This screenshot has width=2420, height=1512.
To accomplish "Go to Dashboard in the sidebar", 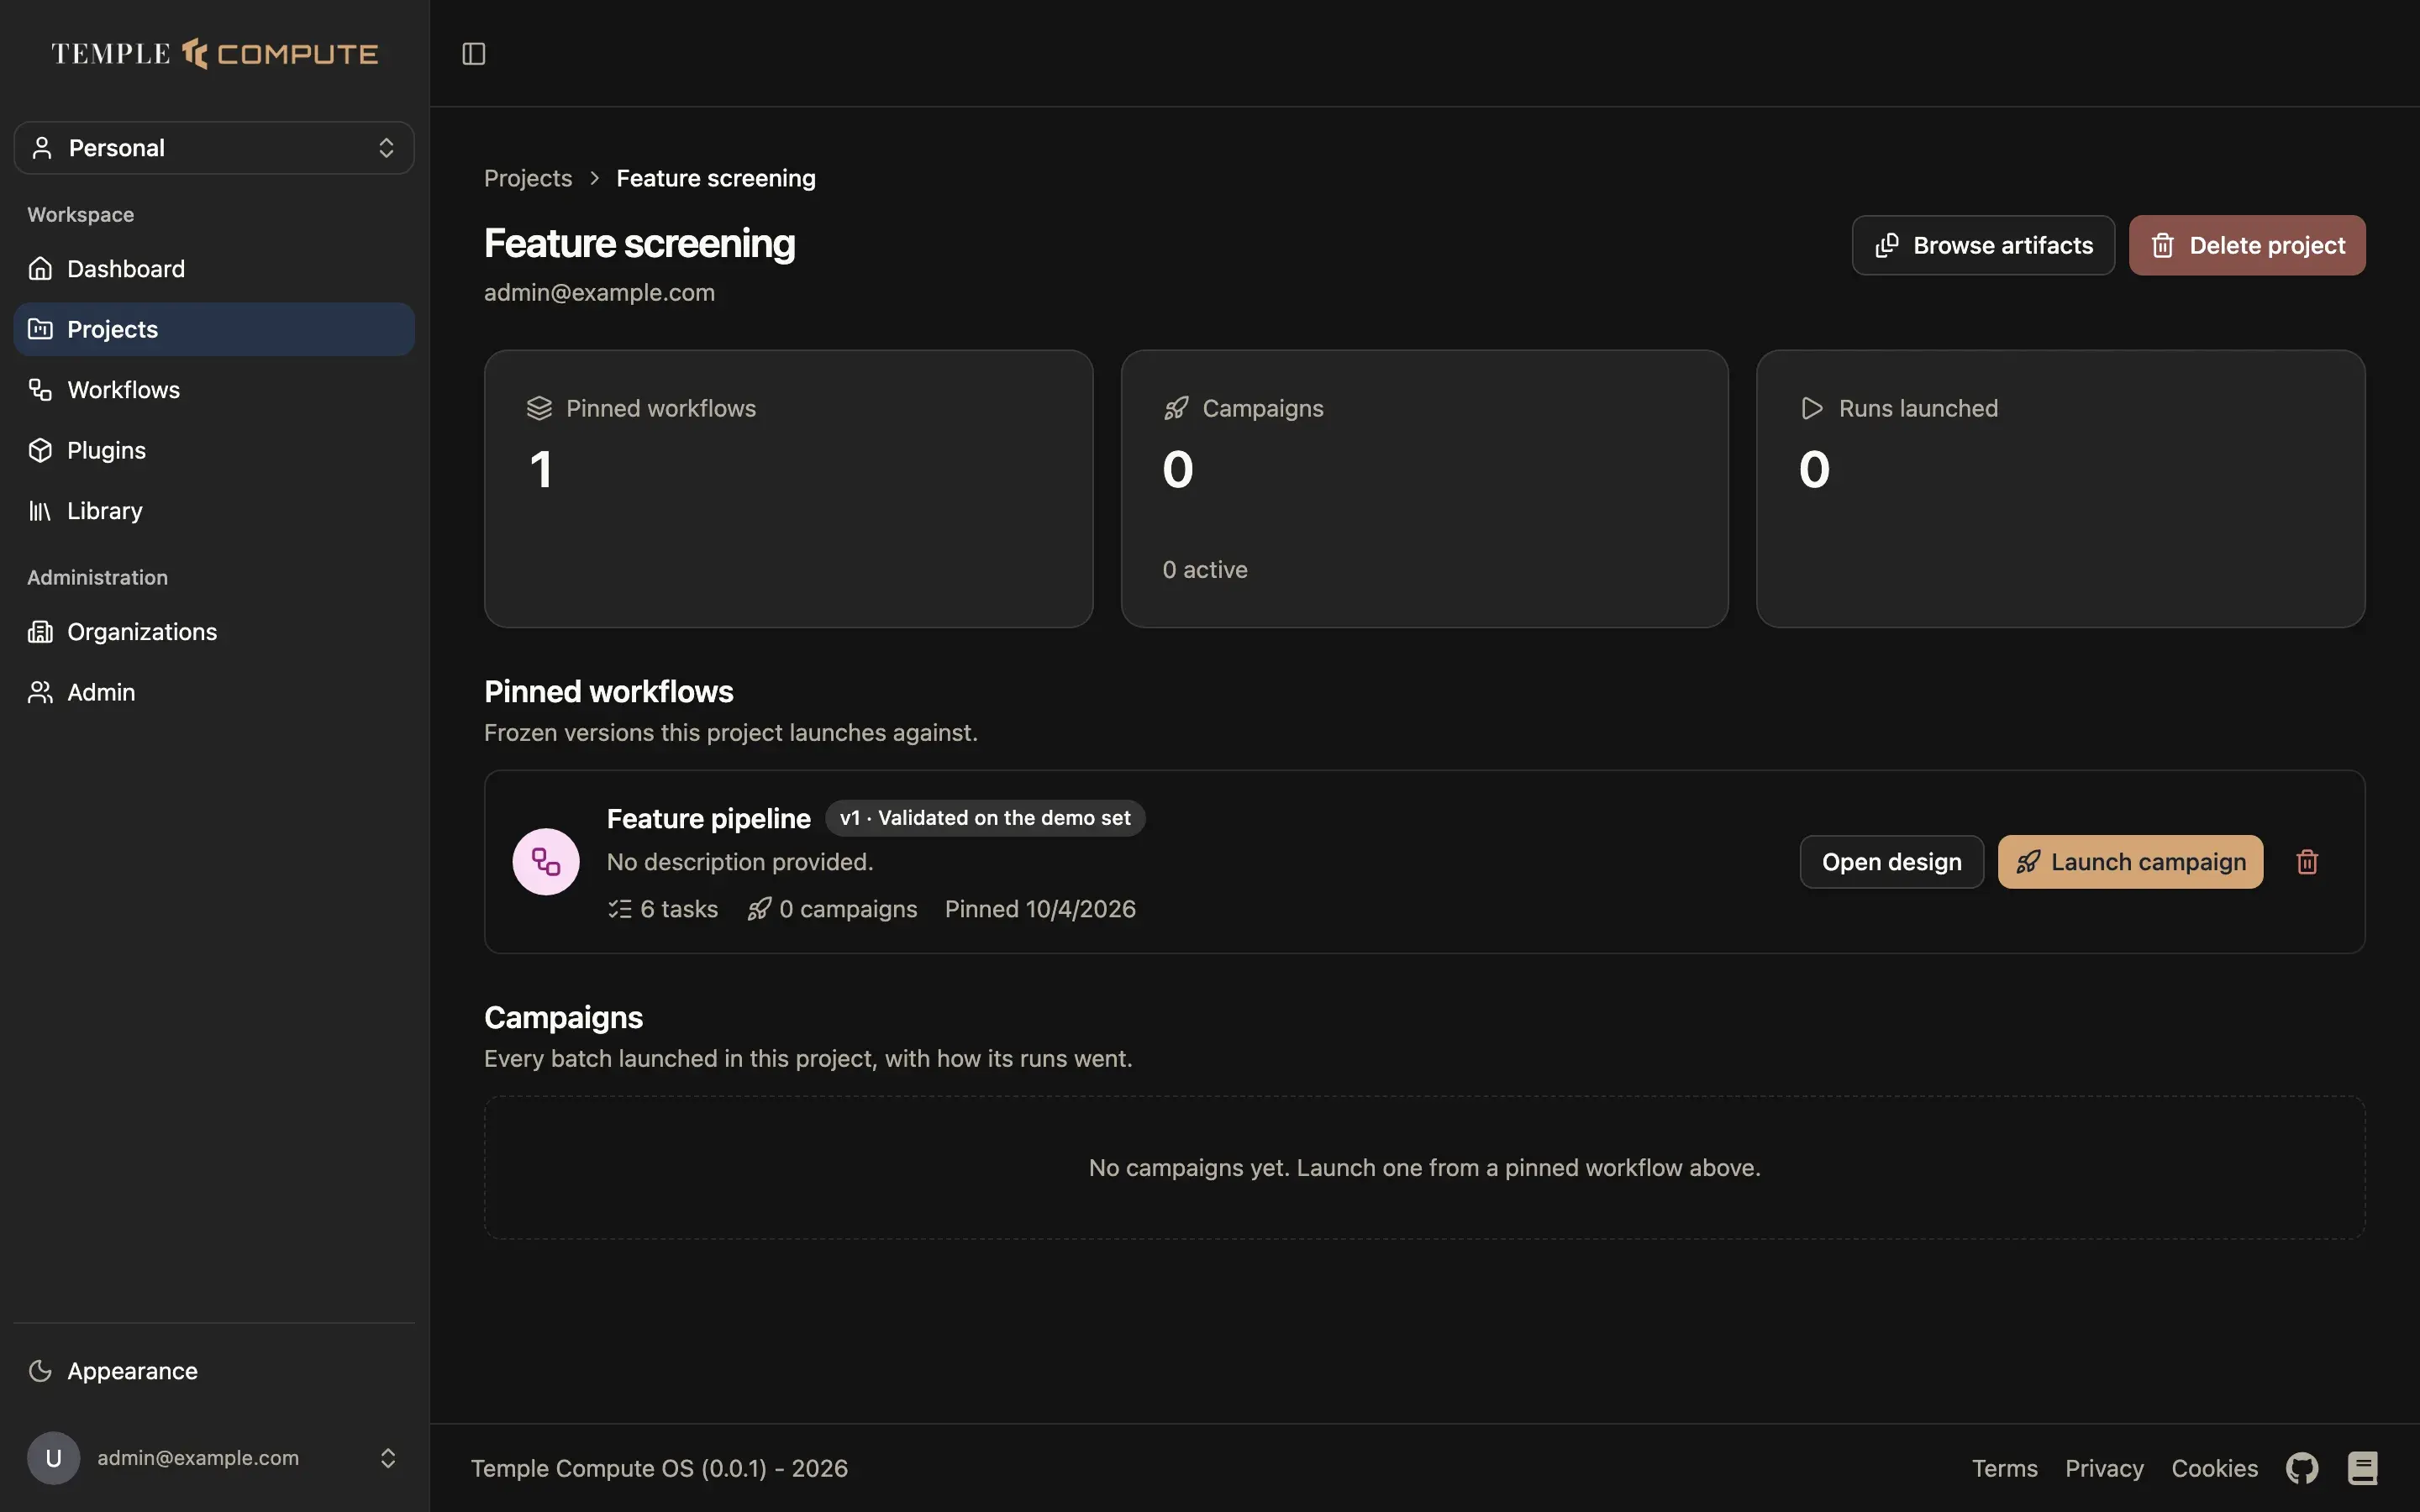I will pyautogui.click(x=214, y=269).
